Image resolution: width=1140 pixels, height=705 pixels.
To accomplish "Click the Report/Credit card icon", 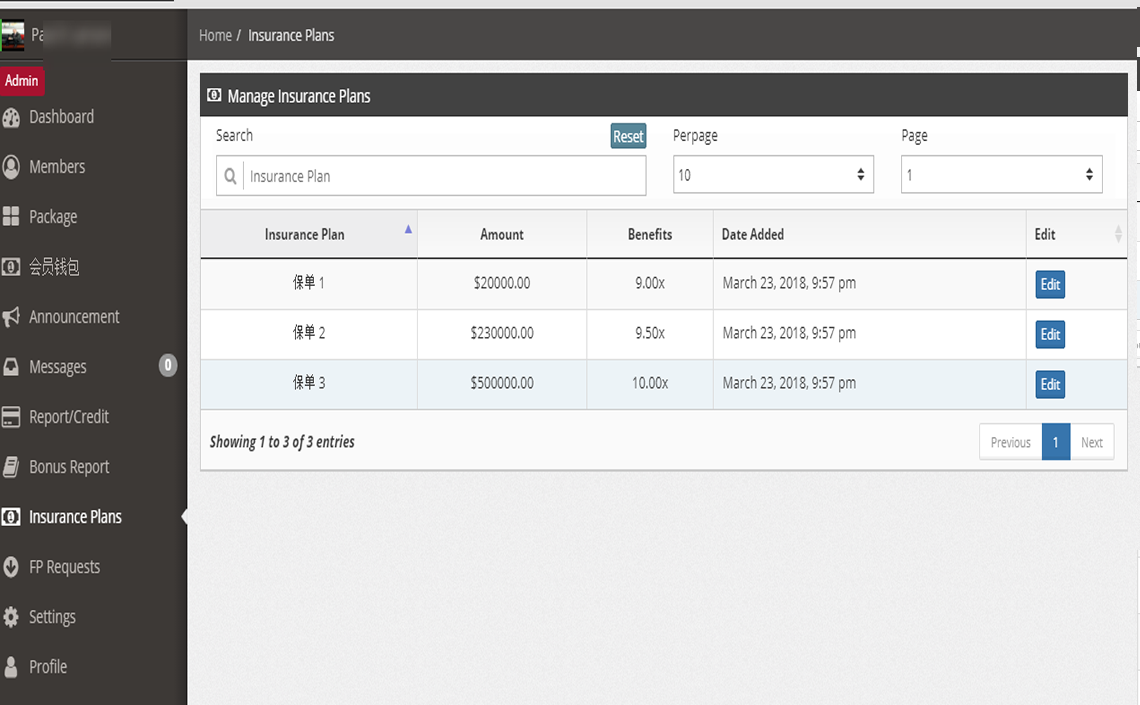I will 11,417.
